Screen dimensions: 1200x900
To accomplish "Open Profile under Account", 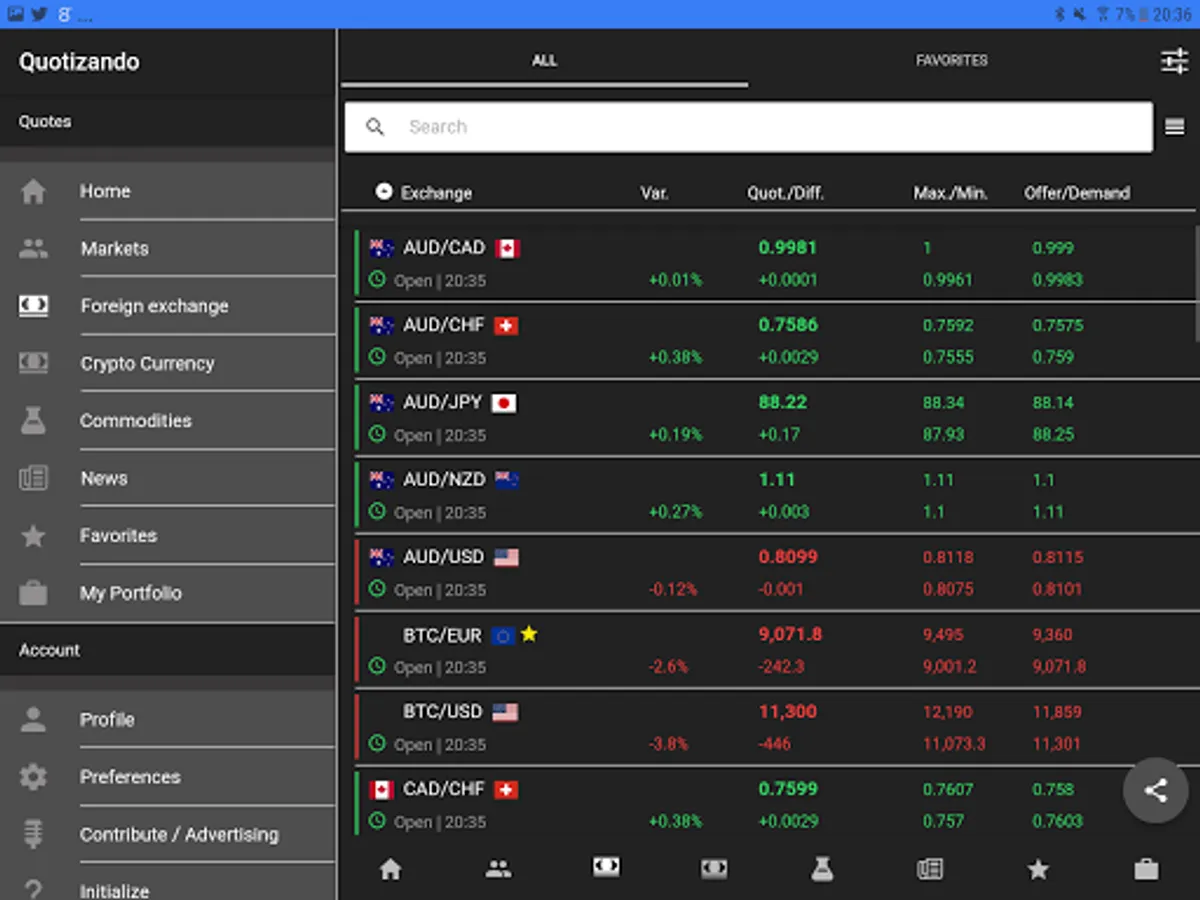I will click(x=168, y=719).
